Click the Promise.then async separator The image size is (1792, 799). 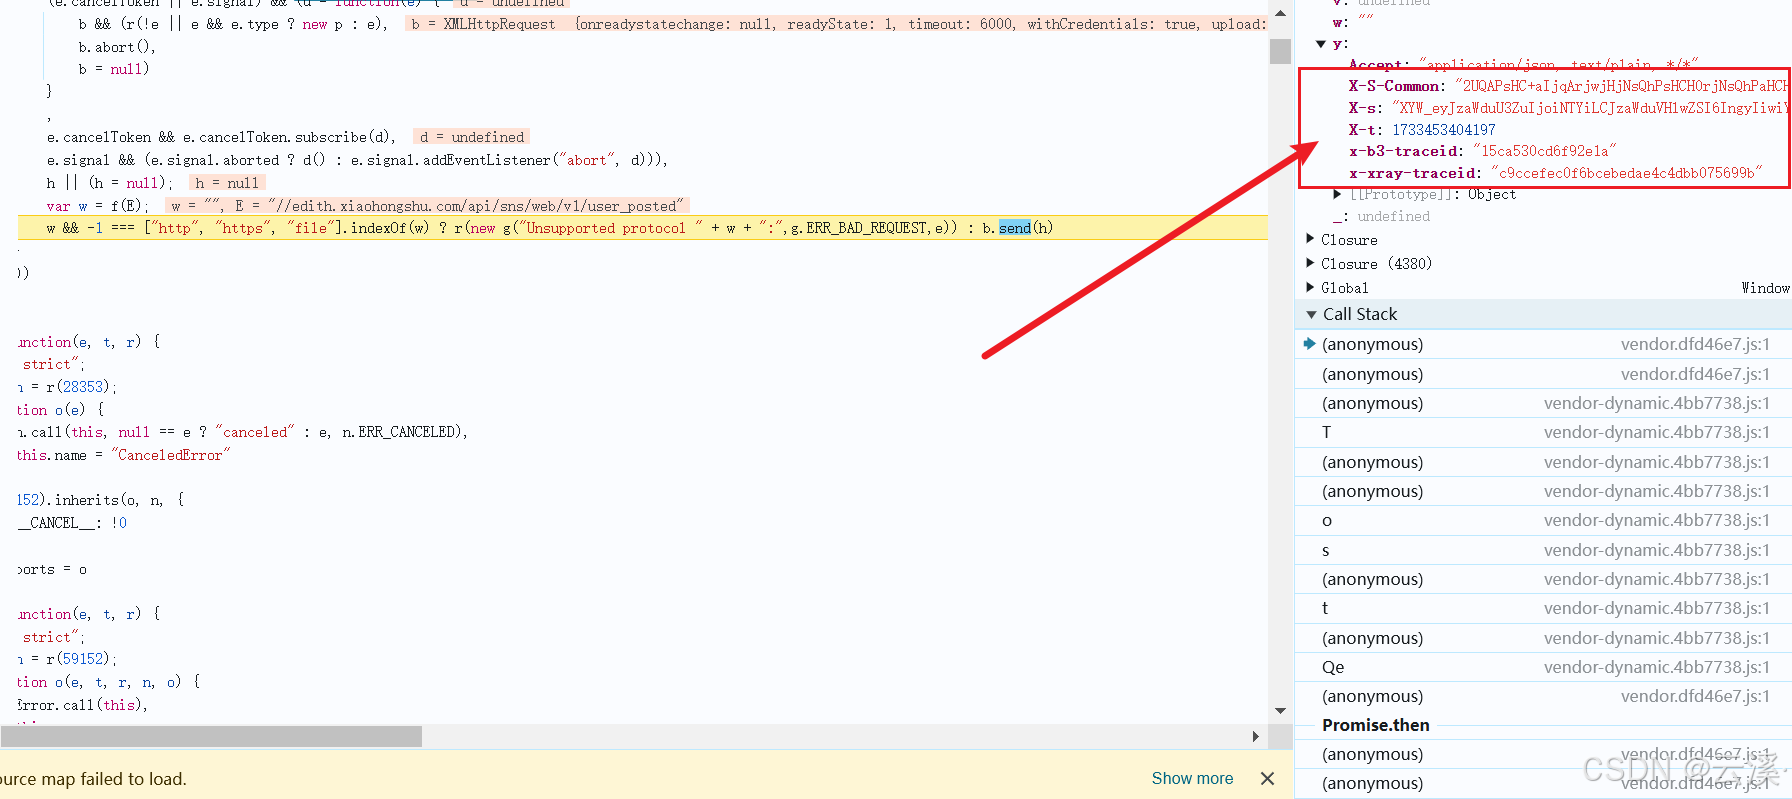(1375, 725)
